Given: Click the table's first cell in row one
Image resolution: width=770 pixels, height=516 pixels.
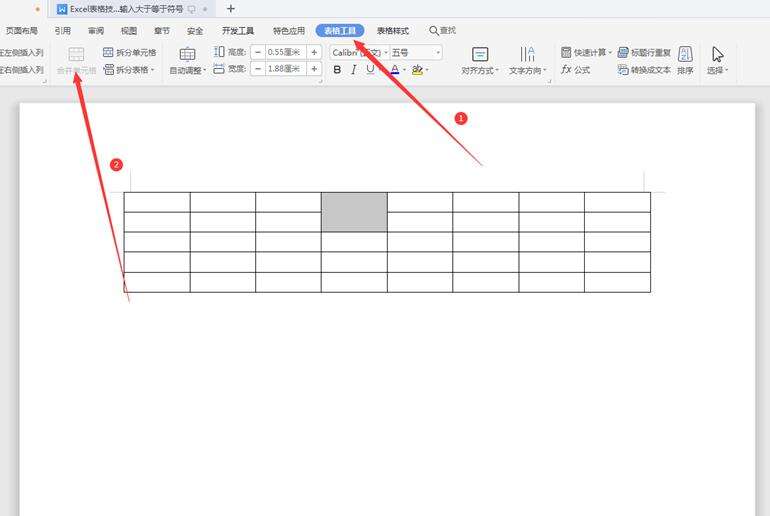Looking at the screenshot, I should click(x=157, y=202).
